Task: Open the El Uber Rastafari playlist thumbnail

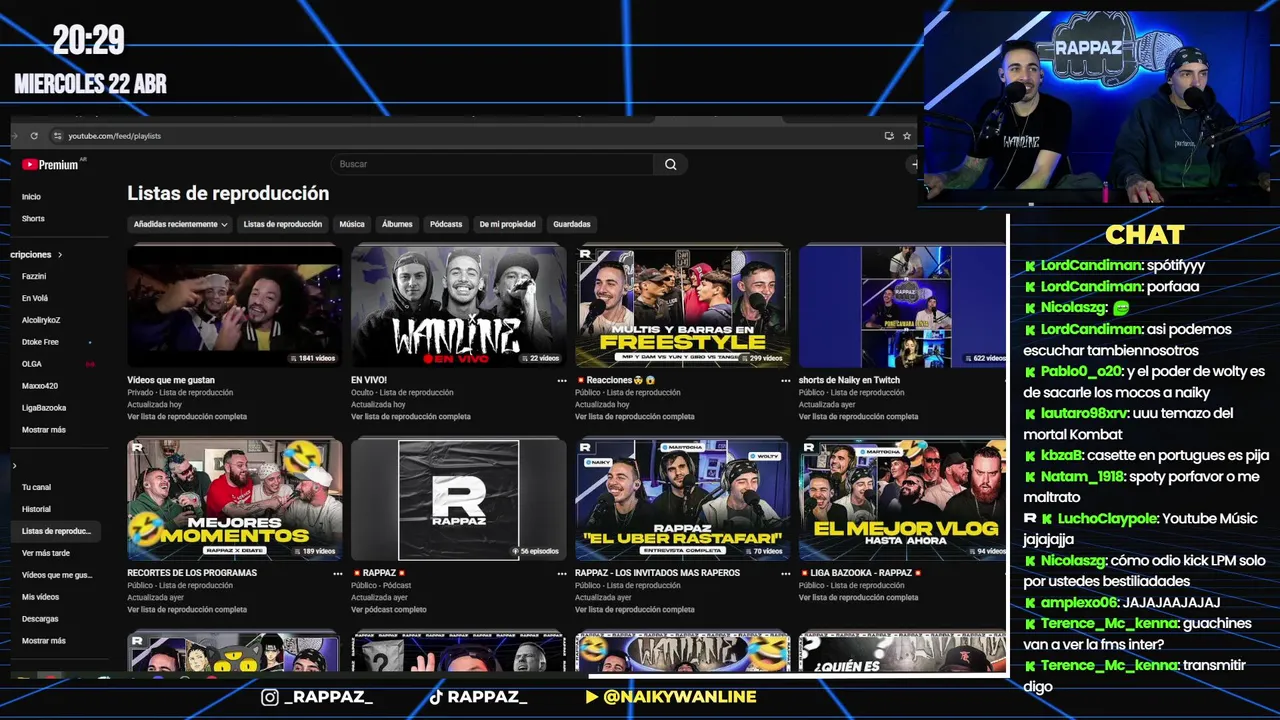Action: (x=682, y=500)
